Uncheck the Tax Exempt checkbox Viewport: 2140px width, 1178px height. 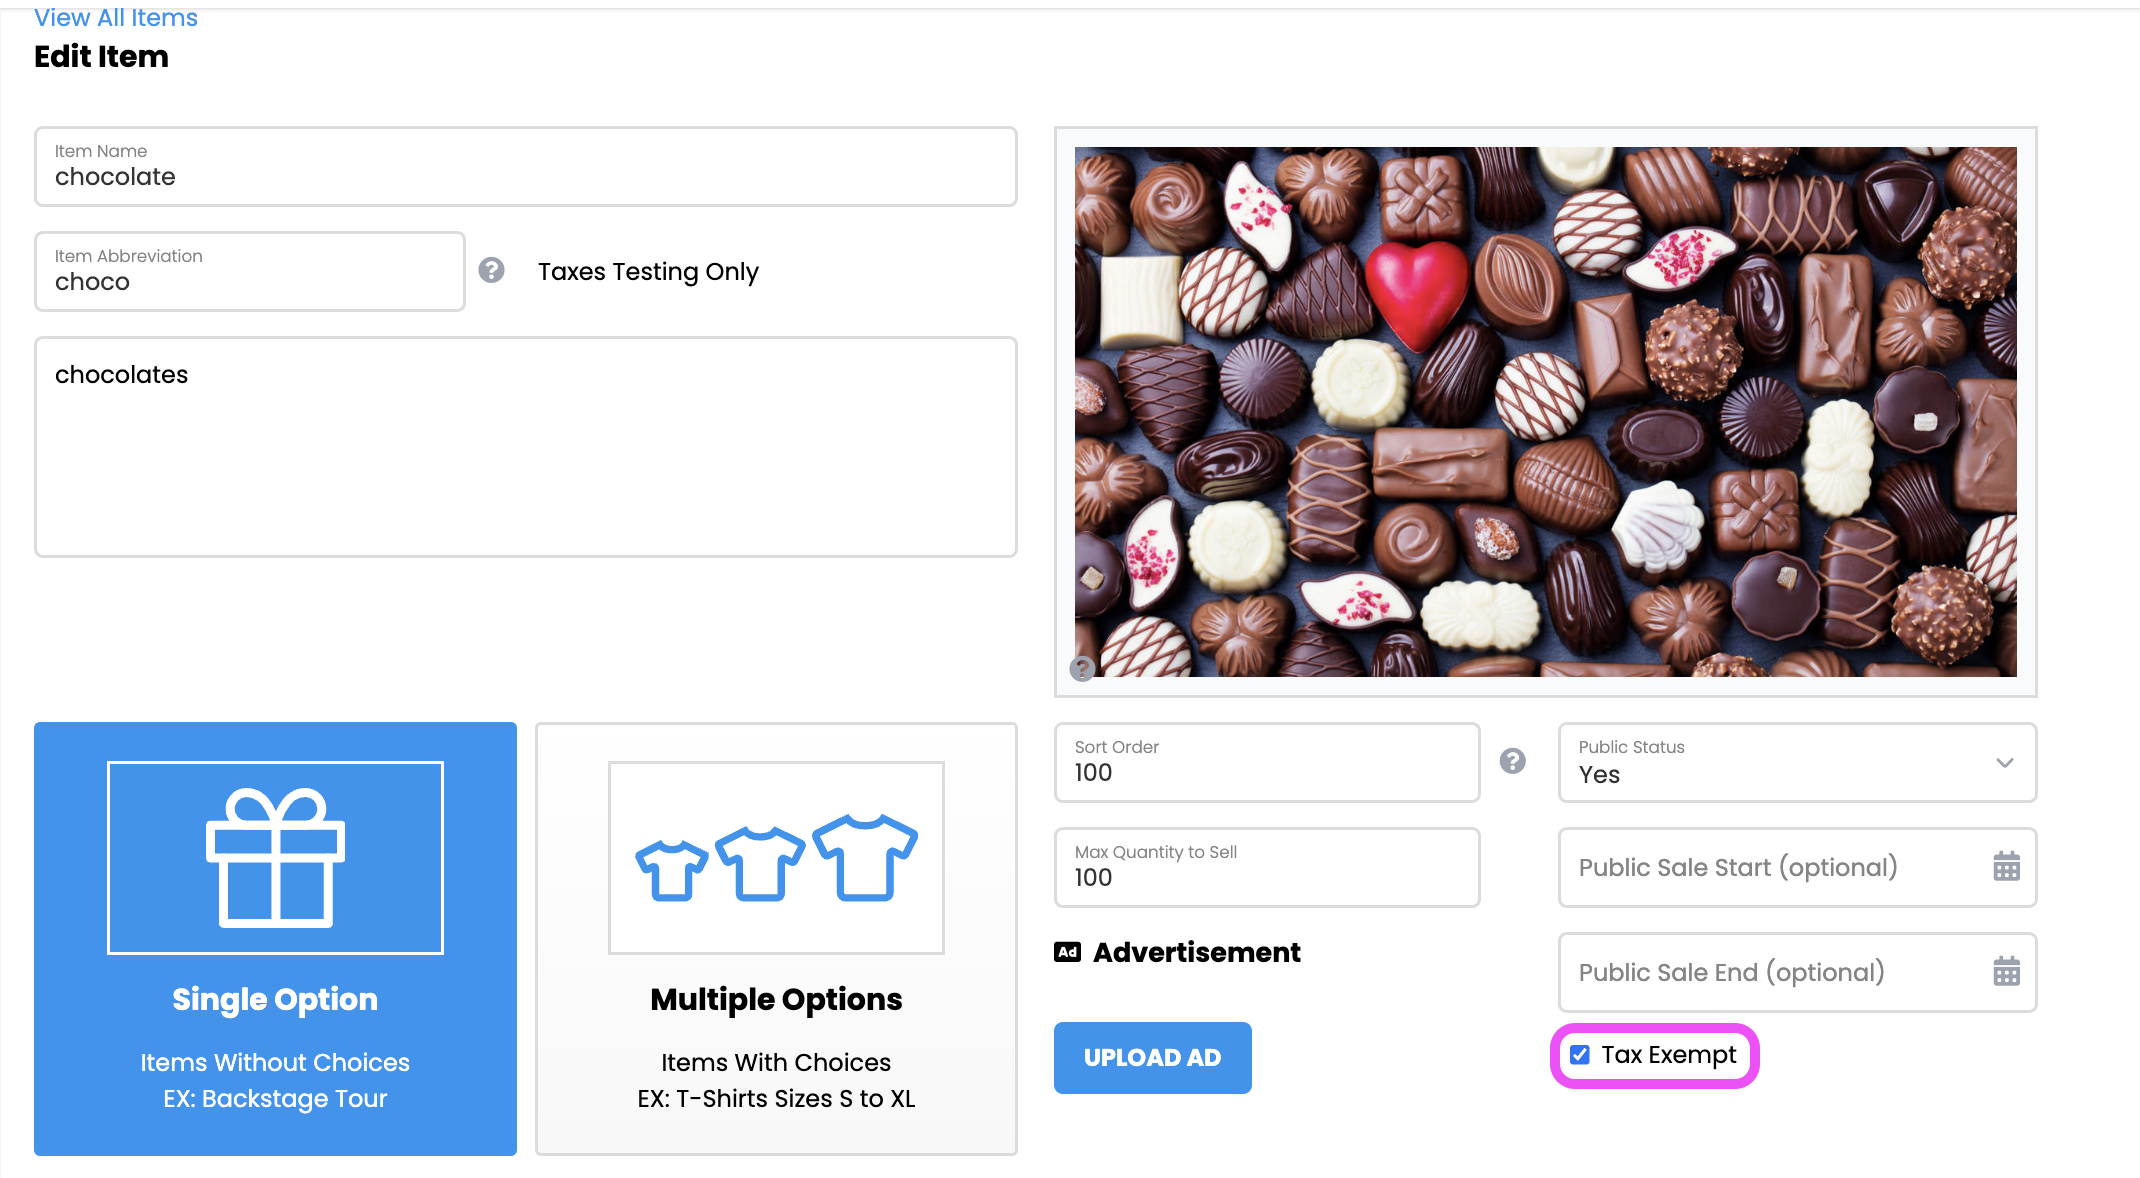point(1580,1055)
